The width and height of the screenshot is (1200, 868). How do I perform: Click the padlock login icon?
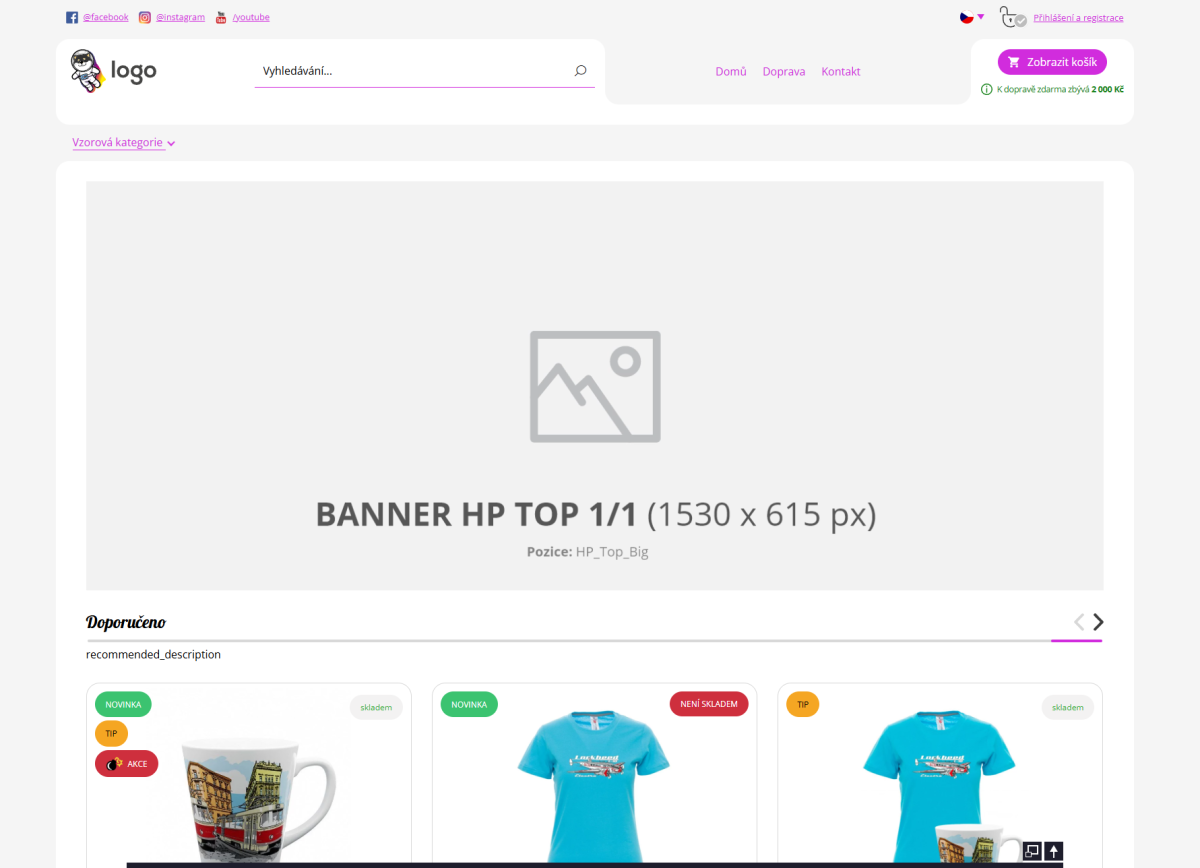[1012, 17]
